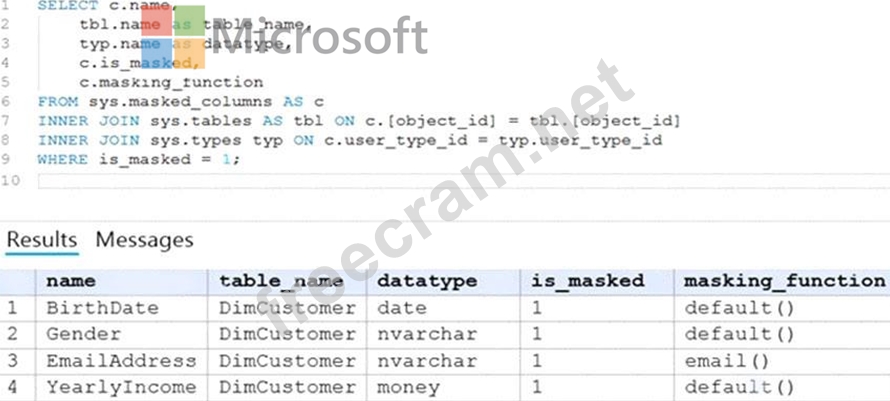Click the WHERE keyword on line 9
The image size is (890, 401).
click(64, 159)
